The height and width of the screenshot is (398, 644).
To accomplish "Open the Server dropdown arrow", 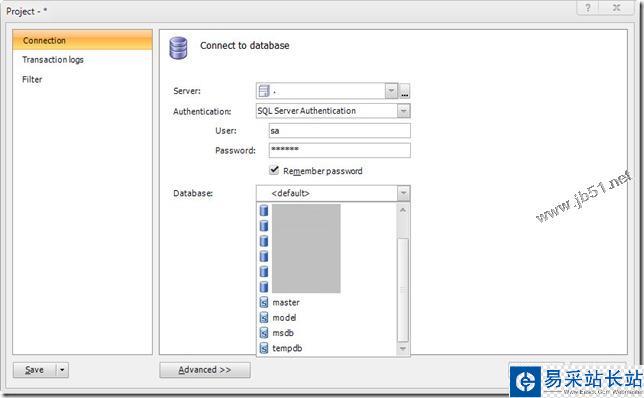I will [x=391, y=91].
